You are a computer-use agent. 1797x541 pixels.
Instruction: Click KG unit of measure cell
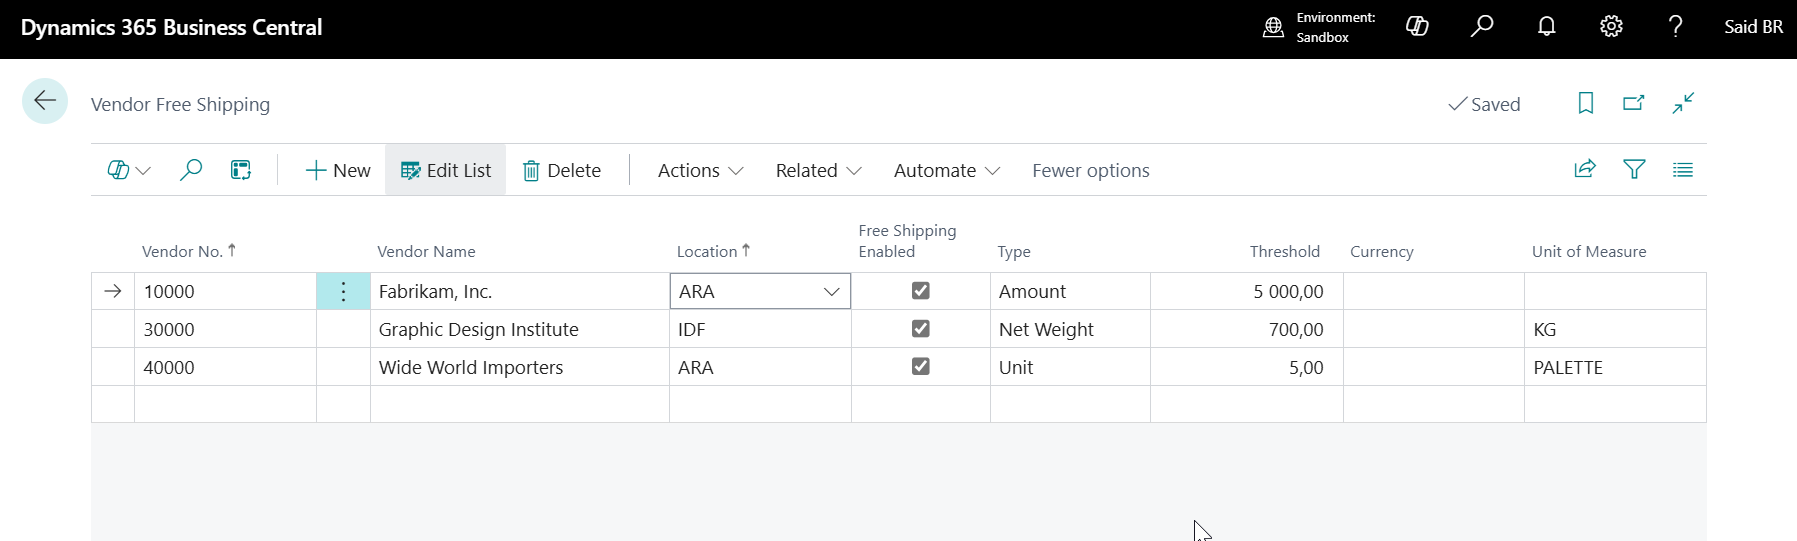(1615, 329)
